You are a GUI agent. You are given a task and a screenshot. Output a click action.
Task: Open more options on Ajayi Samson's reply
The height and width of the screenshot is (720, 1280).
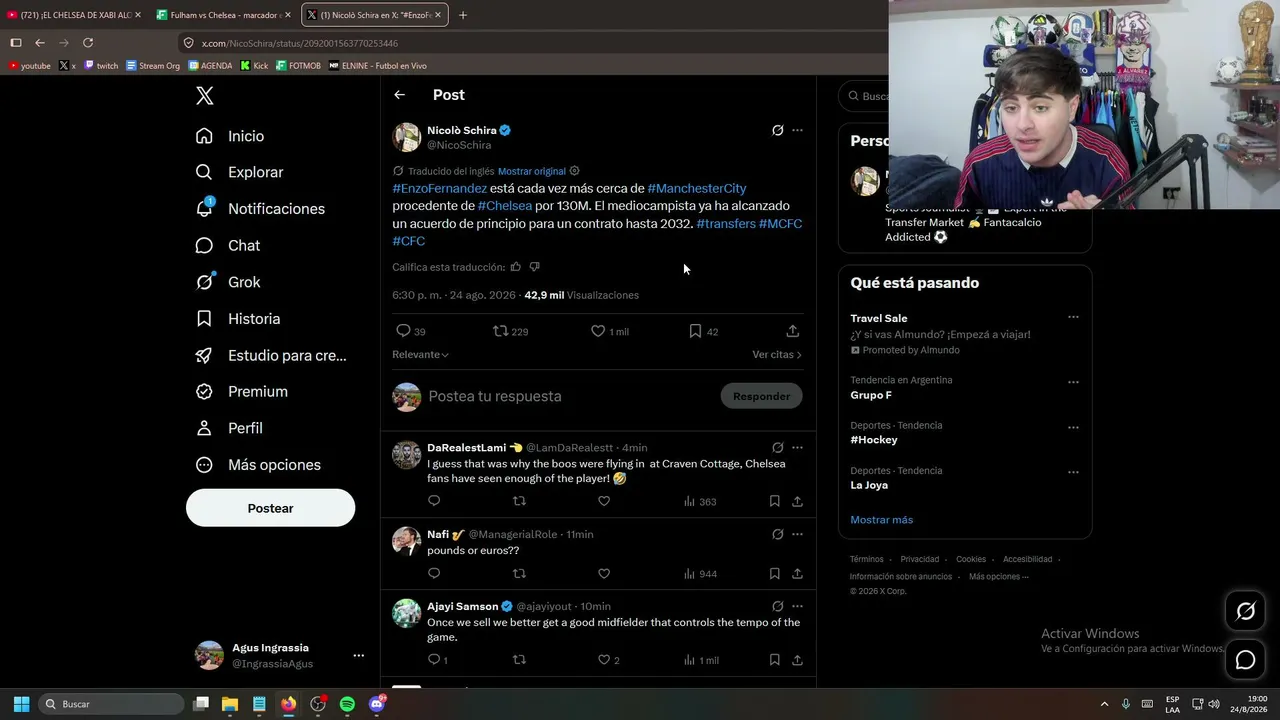click(x=797, y=606)
